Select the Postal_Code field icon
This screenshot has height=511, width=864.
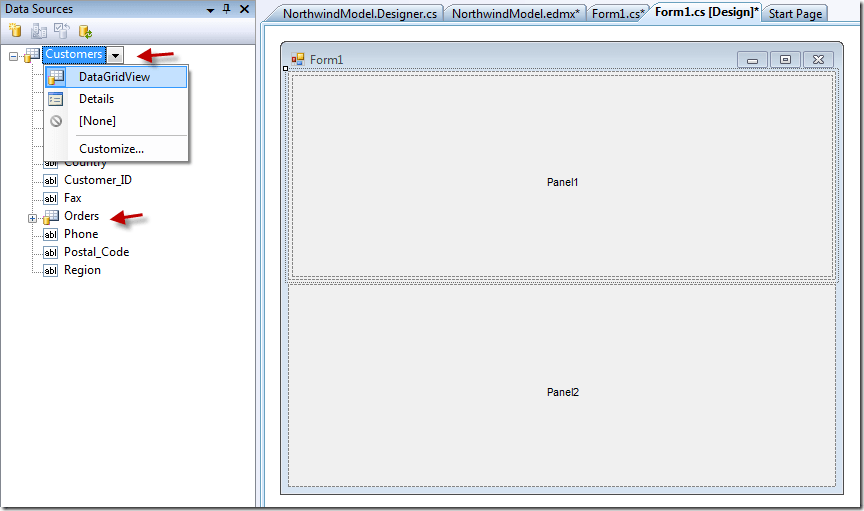coord(51,252)
